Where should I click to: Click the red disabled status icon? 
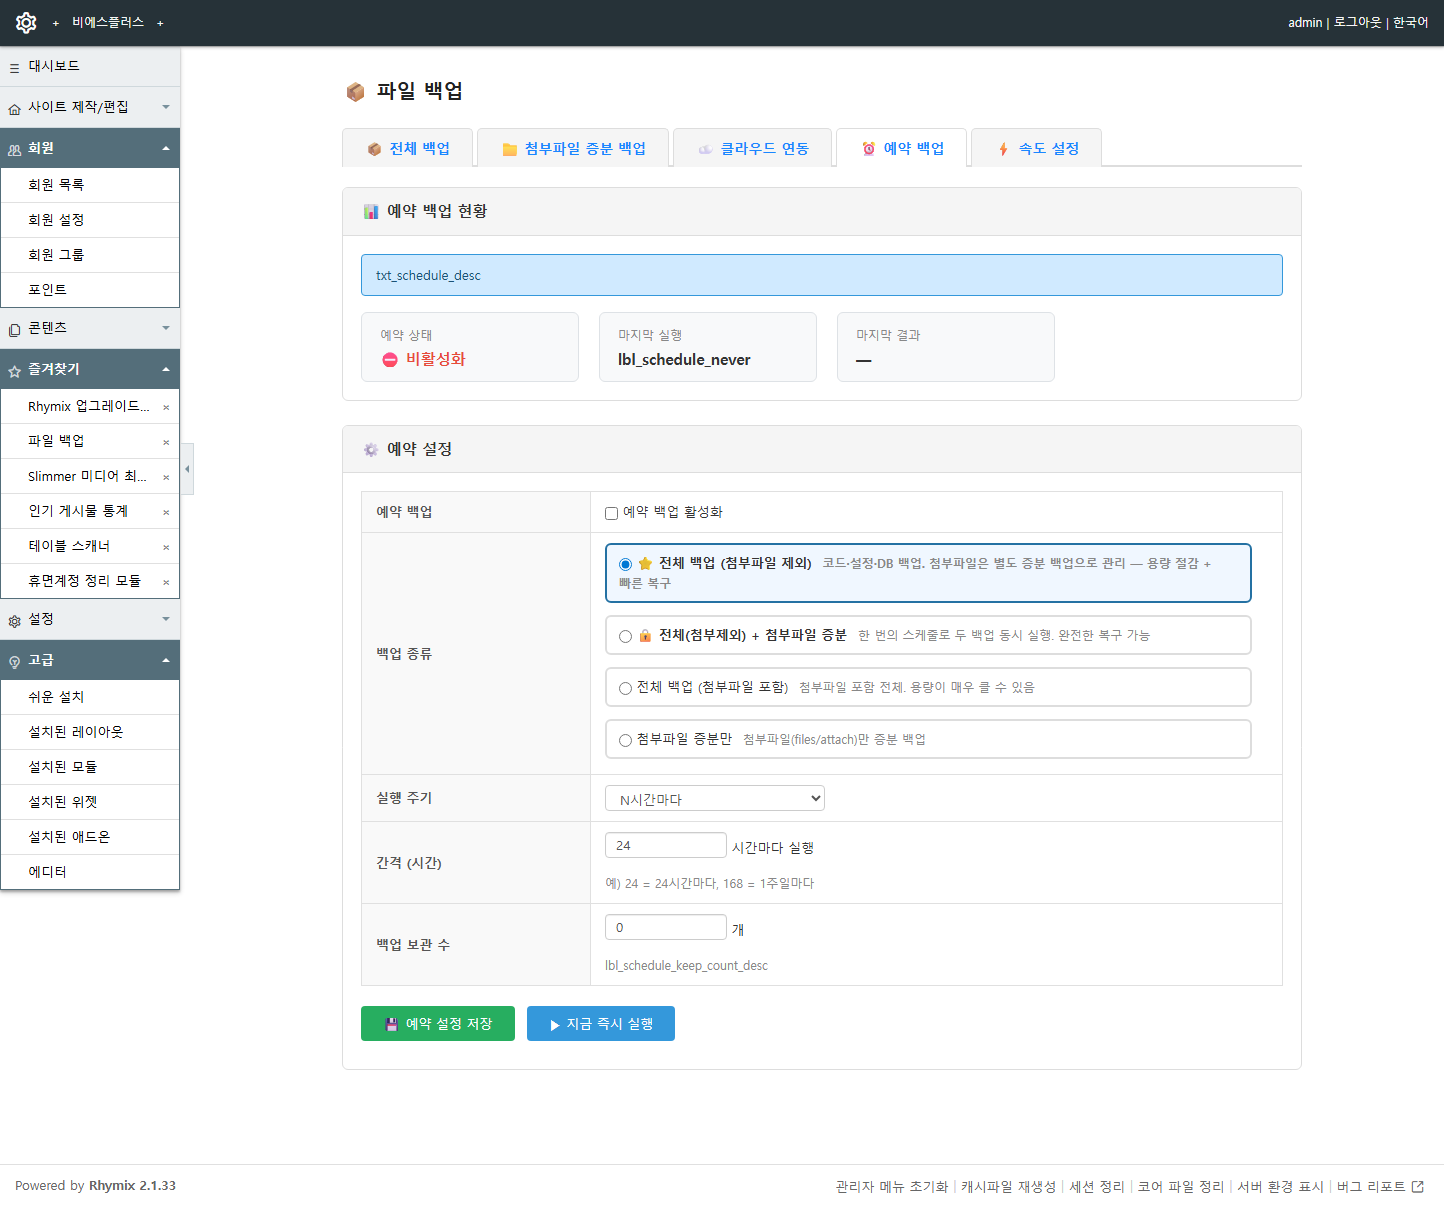[x=390, y=360]
